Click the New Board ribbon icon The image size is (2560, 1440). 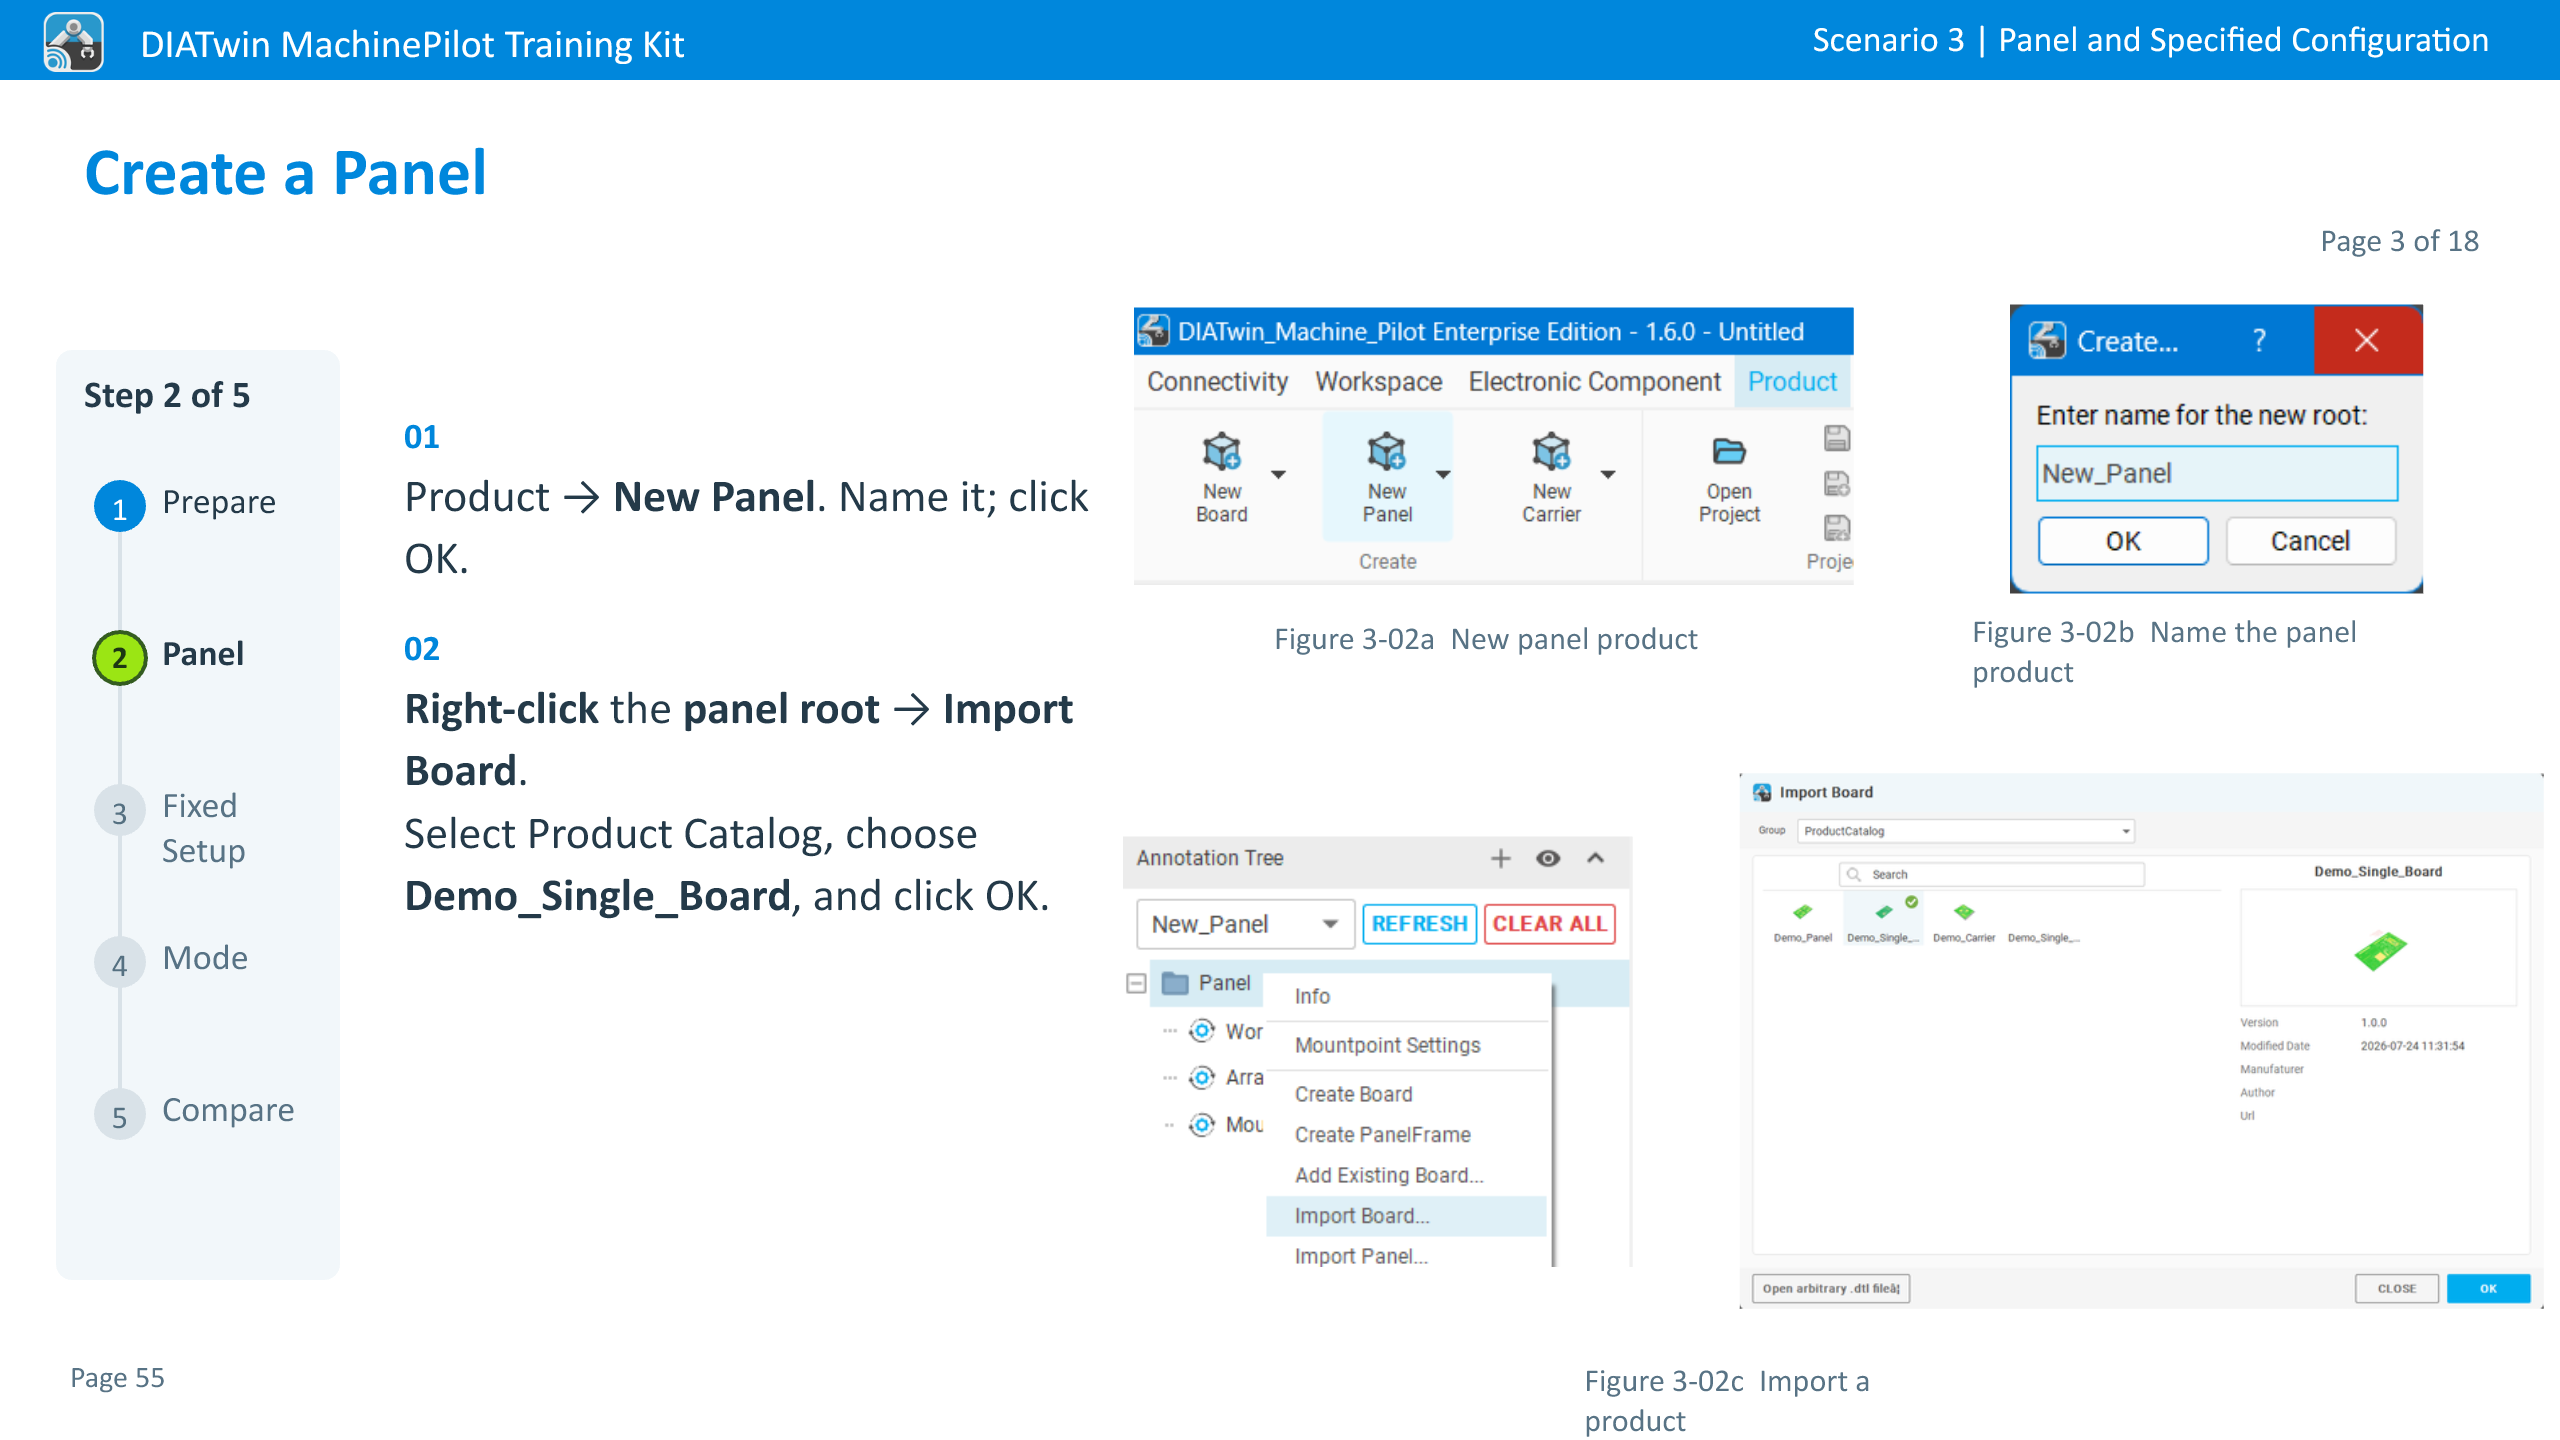coord(1221,453)
